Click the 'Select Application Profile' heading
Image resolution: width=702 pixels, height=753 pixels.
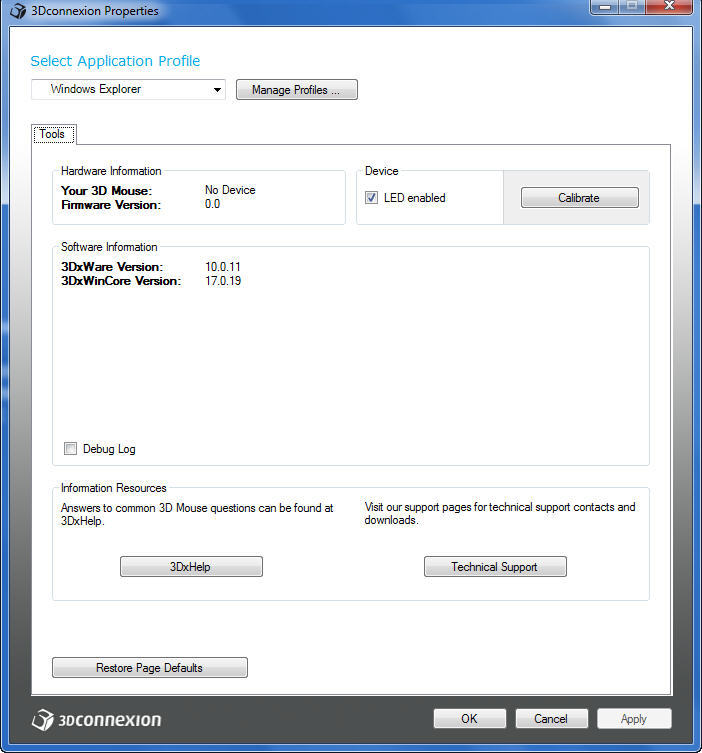[x=115, y=61]
